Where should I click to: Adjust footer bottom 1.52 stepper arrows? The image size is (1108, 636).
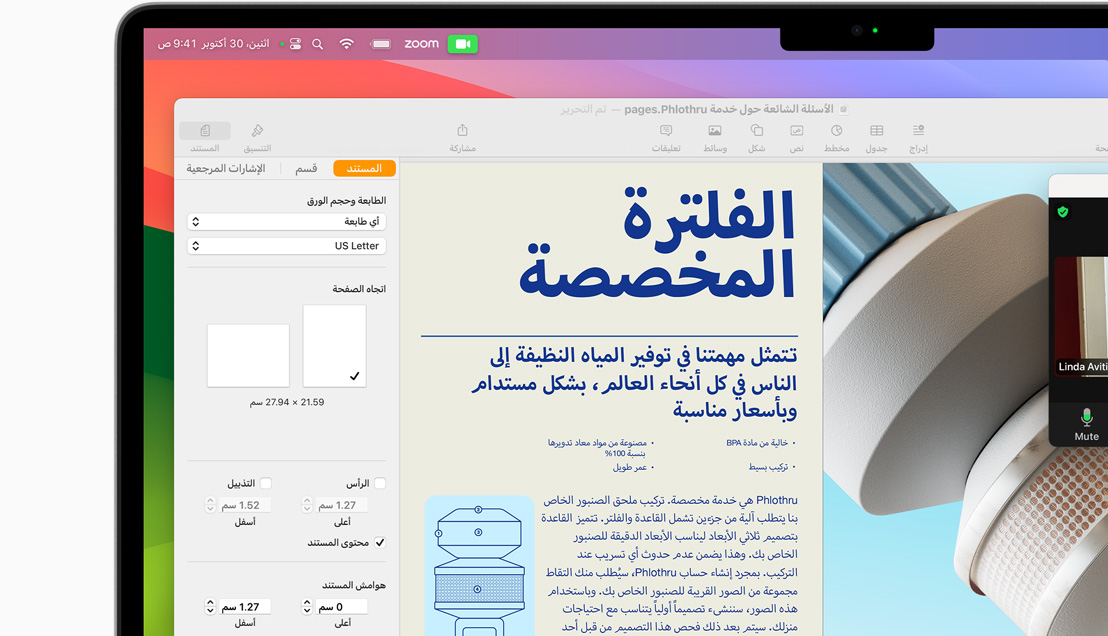[210, 505]
